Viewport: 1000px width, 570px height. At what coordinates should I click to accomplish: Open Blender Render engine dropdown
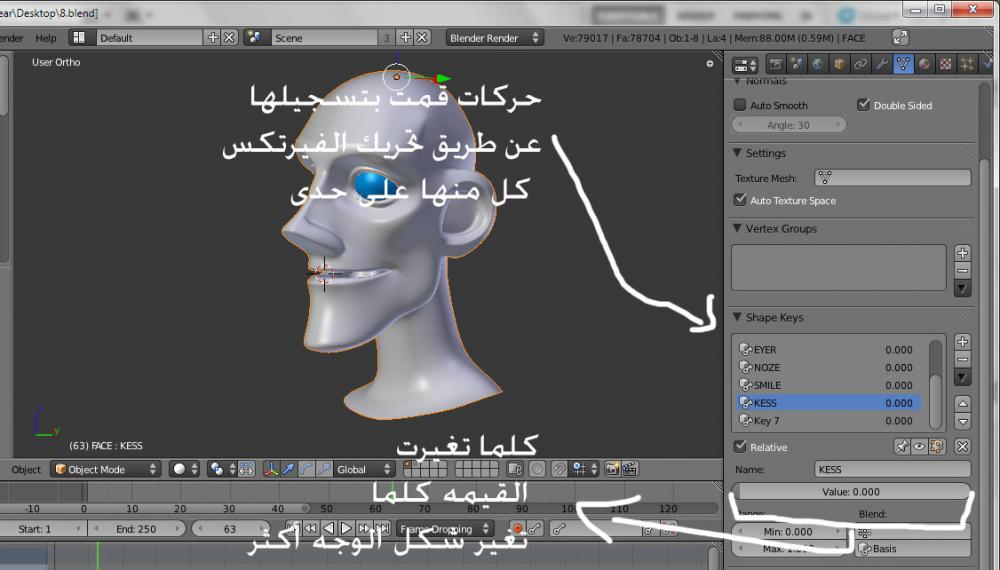click(x=494, y=38)
